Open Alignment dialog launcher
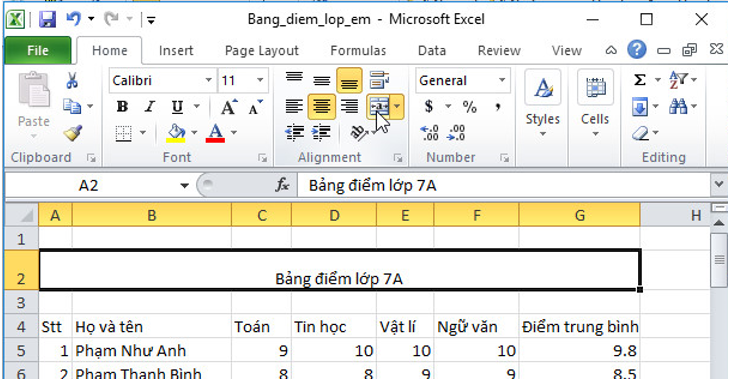The height and width of the screenshot is (382, 729). pos(398,158)
